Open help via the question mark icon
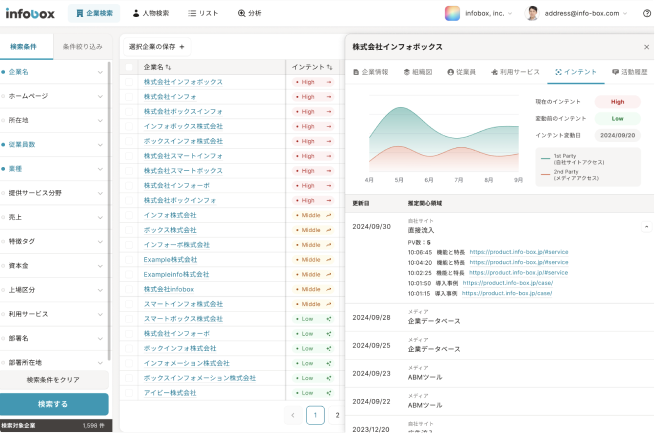Image resolution: width=655 pixels, height=433 pixels. click(646, 13)
